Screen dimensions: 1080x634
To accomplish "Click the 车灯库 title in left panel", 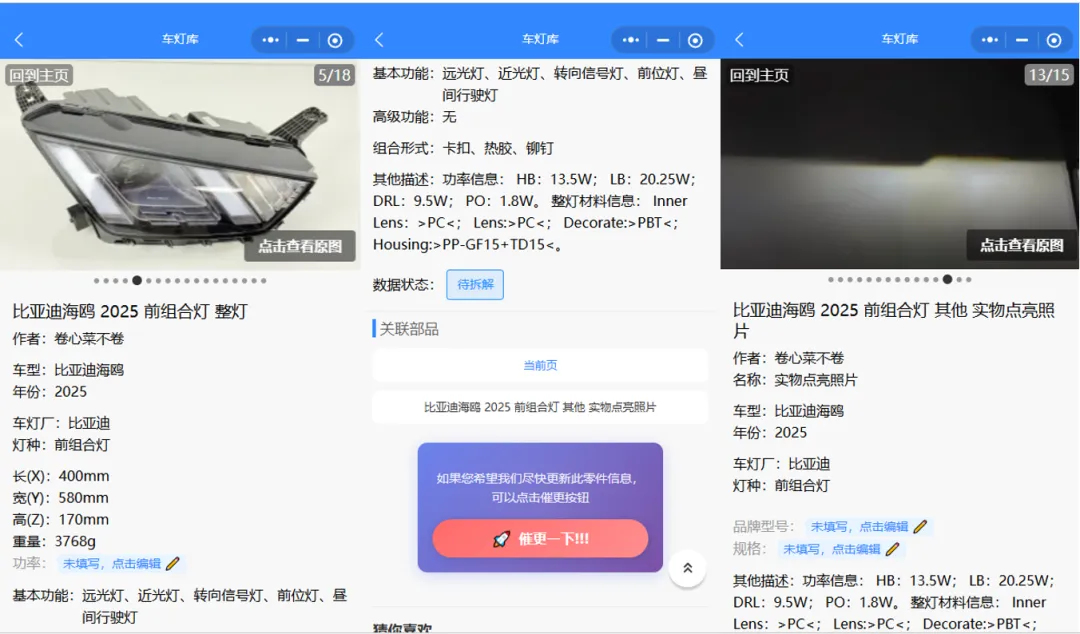I will [x=180, y=39].
